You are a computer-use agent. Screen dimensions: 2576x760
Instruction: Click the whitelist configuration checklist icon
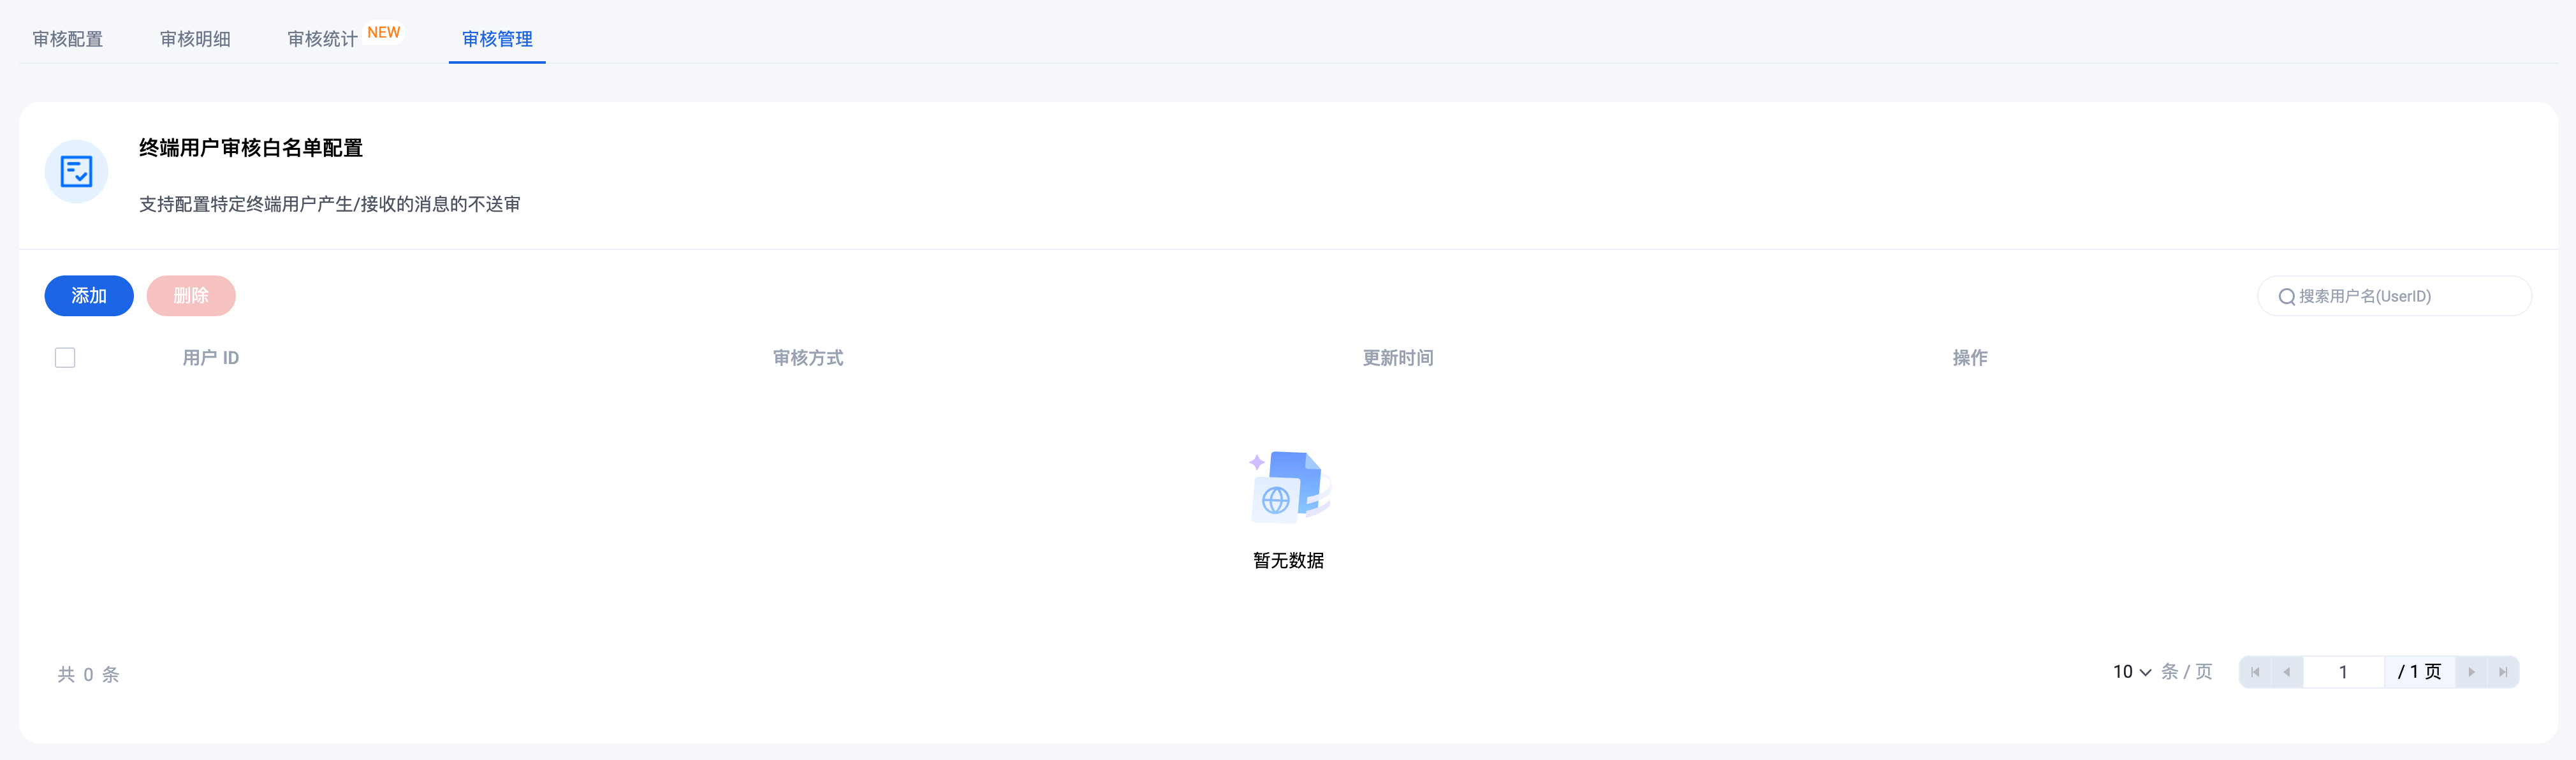76,172
